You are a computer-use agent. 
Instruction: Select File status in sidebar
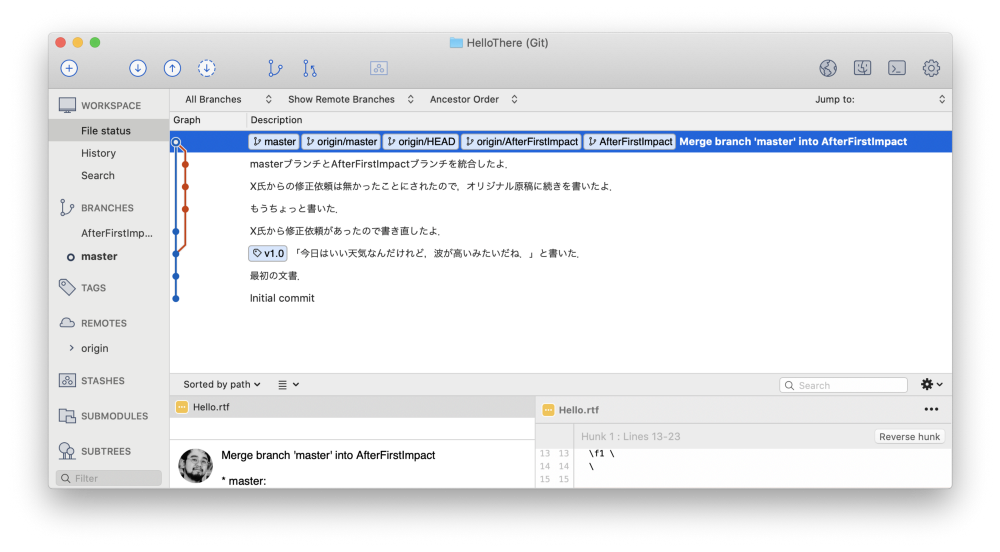pyautogui.click(x=109, y=130)
